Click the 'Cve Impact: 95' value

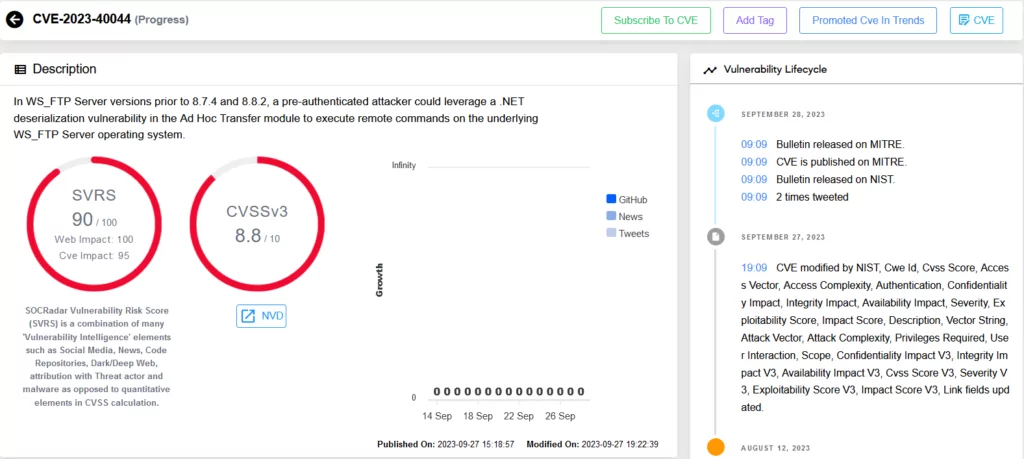(94, 256)
